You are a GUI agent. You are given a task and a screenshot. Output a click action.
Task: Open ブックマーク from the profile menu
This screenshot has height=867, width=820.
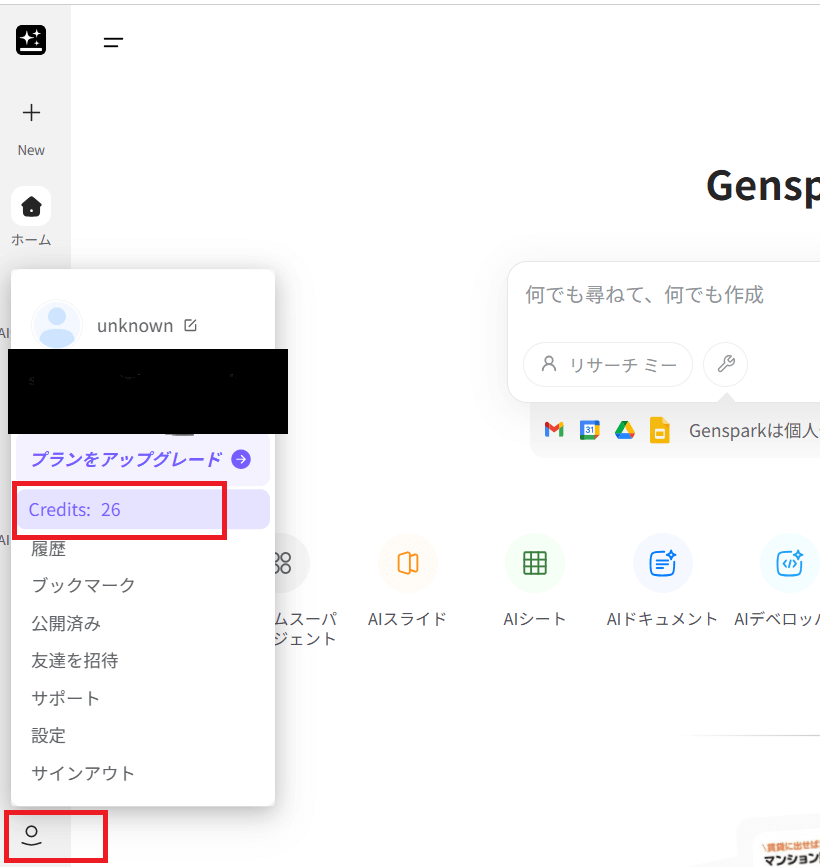[x=83, y=585]
